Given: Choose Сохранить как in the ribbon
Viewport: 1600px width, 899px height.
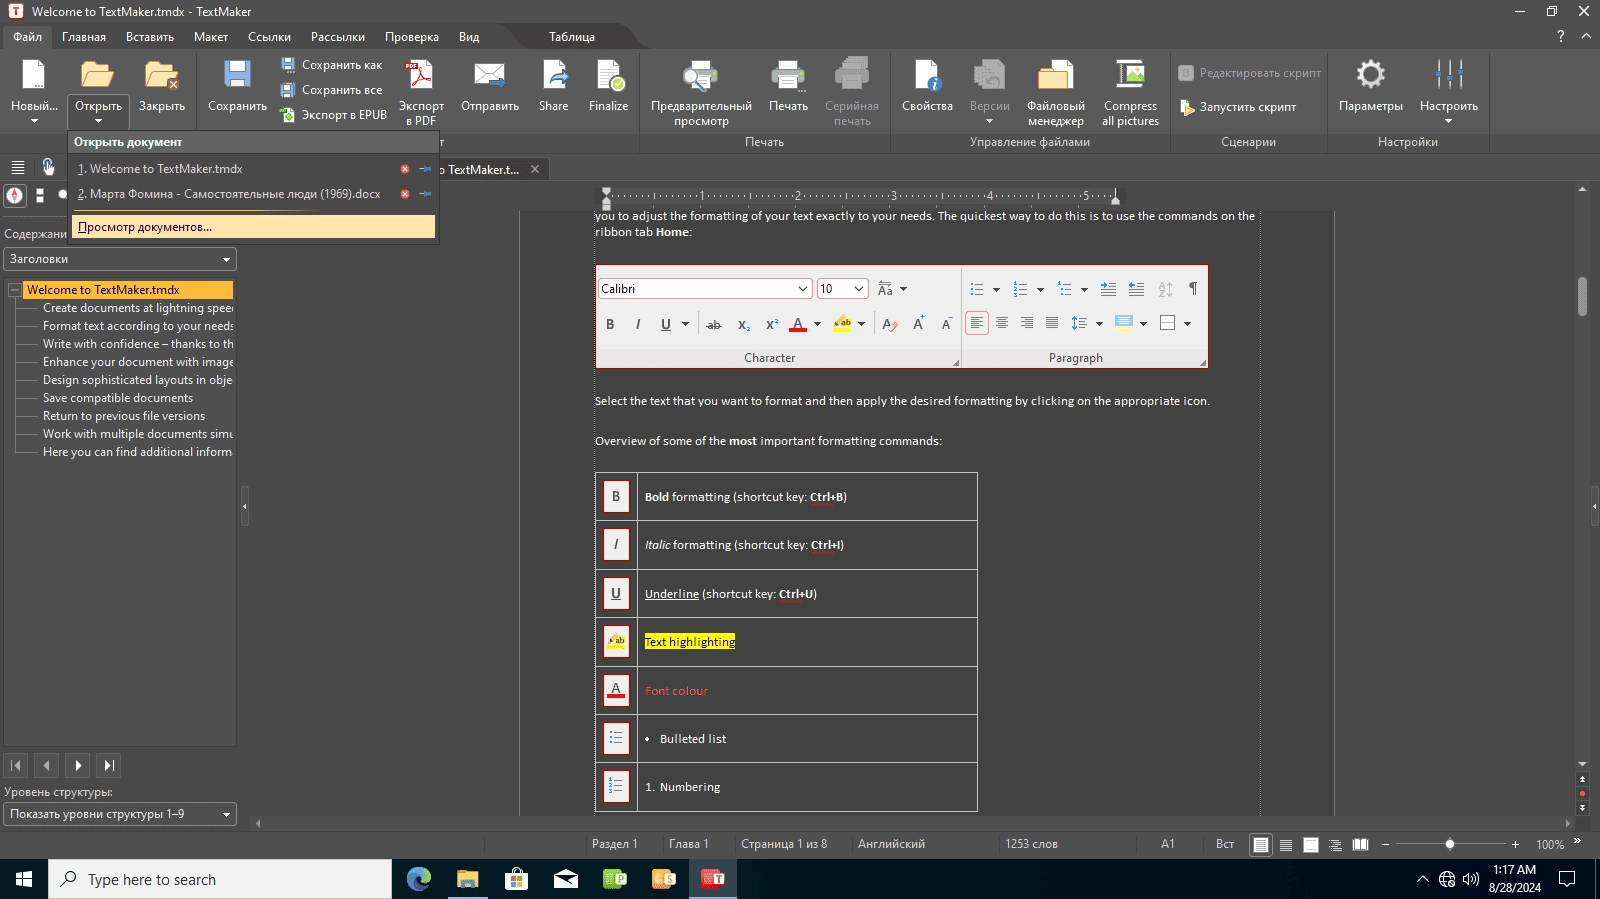Looking at the screenshot, I should click(x=332, y=65).
